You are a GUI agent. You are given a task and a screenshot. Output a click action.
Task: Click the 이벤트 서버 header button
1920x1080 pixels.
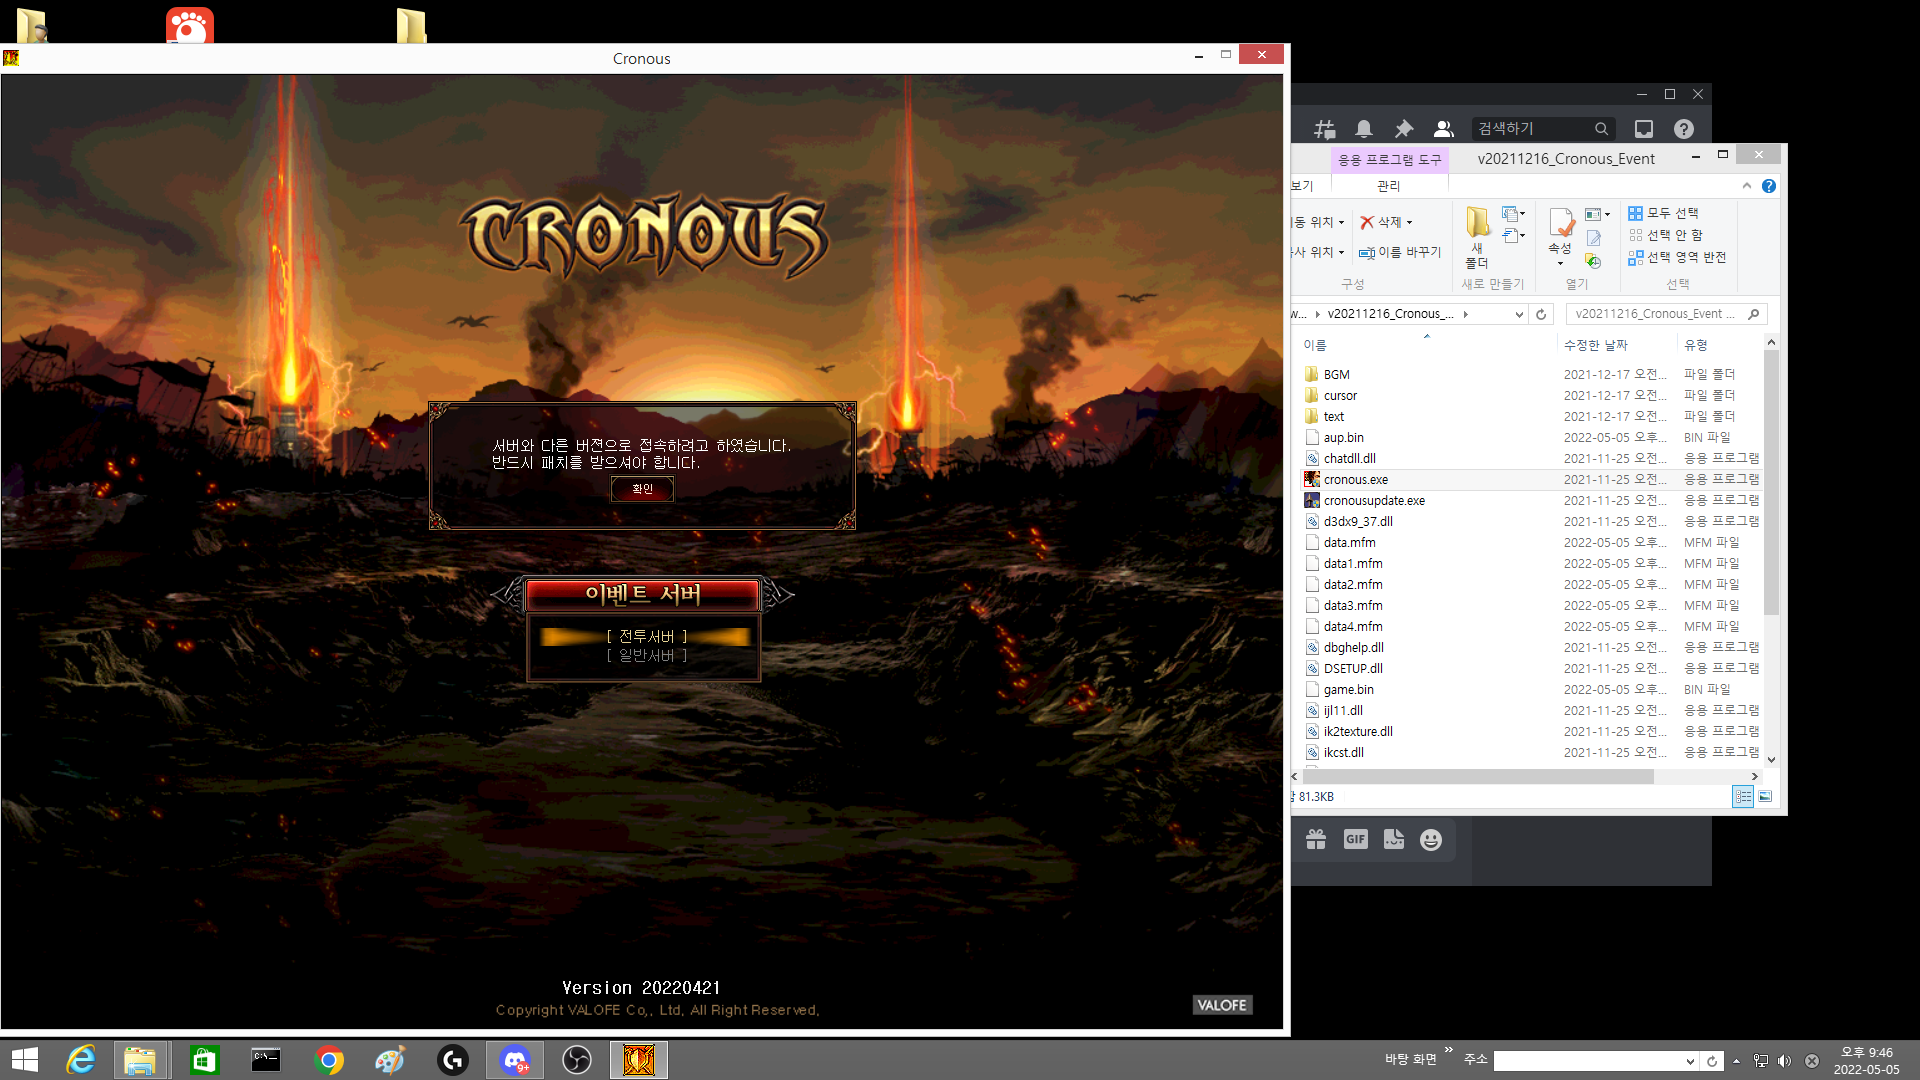point(642,594)
